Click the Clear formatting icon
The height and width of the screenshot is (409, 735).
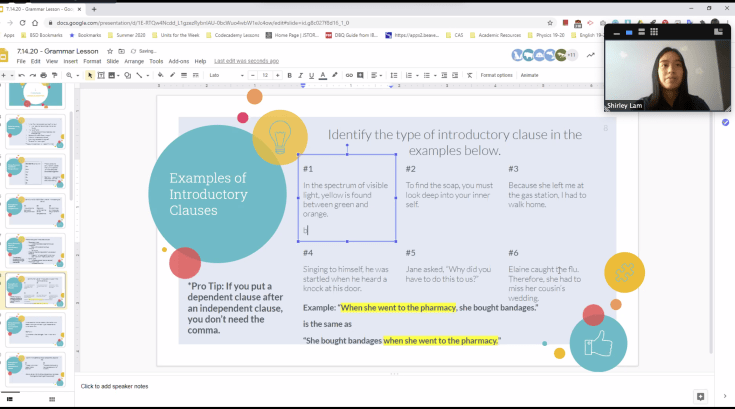pos(467,75)
